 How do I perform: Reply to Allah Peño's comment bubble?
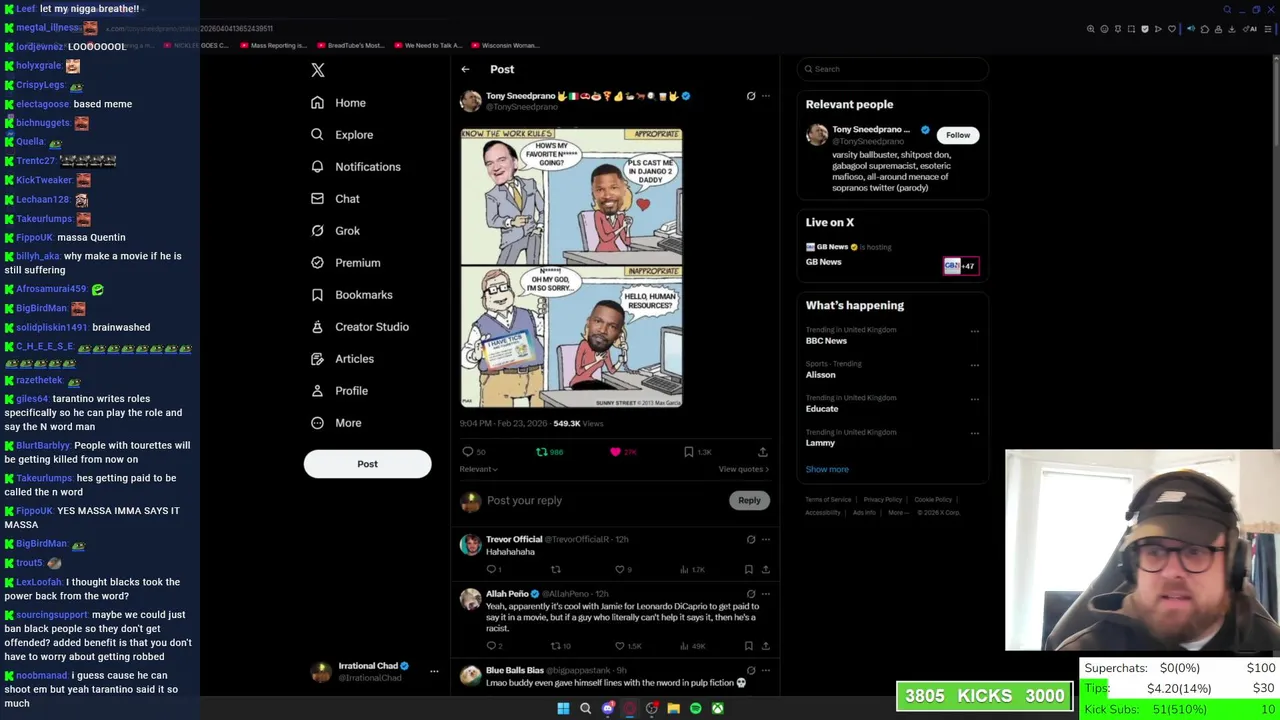pyautogui.click(x=491, y=646)
